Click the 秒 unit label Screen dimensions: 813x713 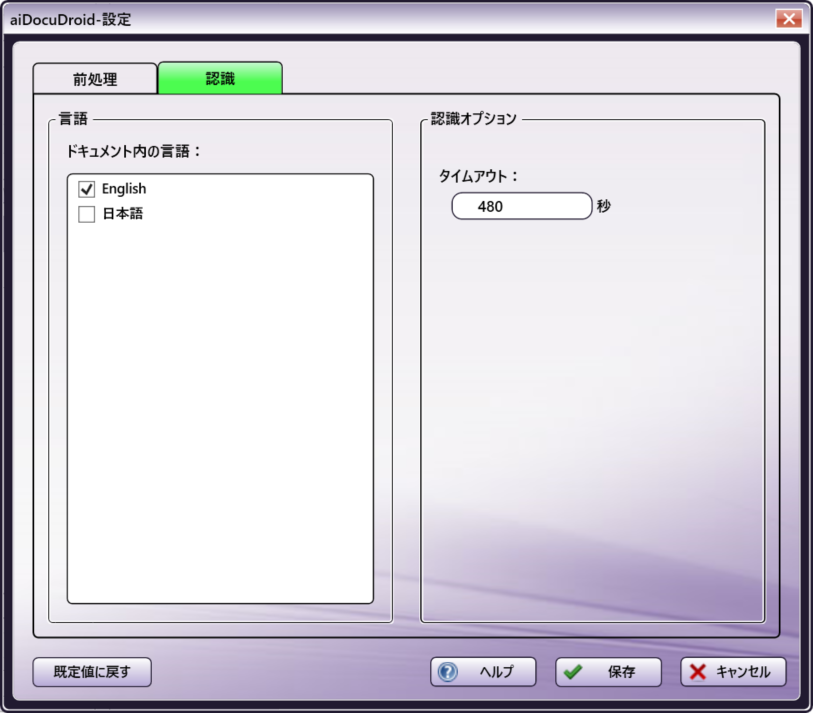pos(604,206)
